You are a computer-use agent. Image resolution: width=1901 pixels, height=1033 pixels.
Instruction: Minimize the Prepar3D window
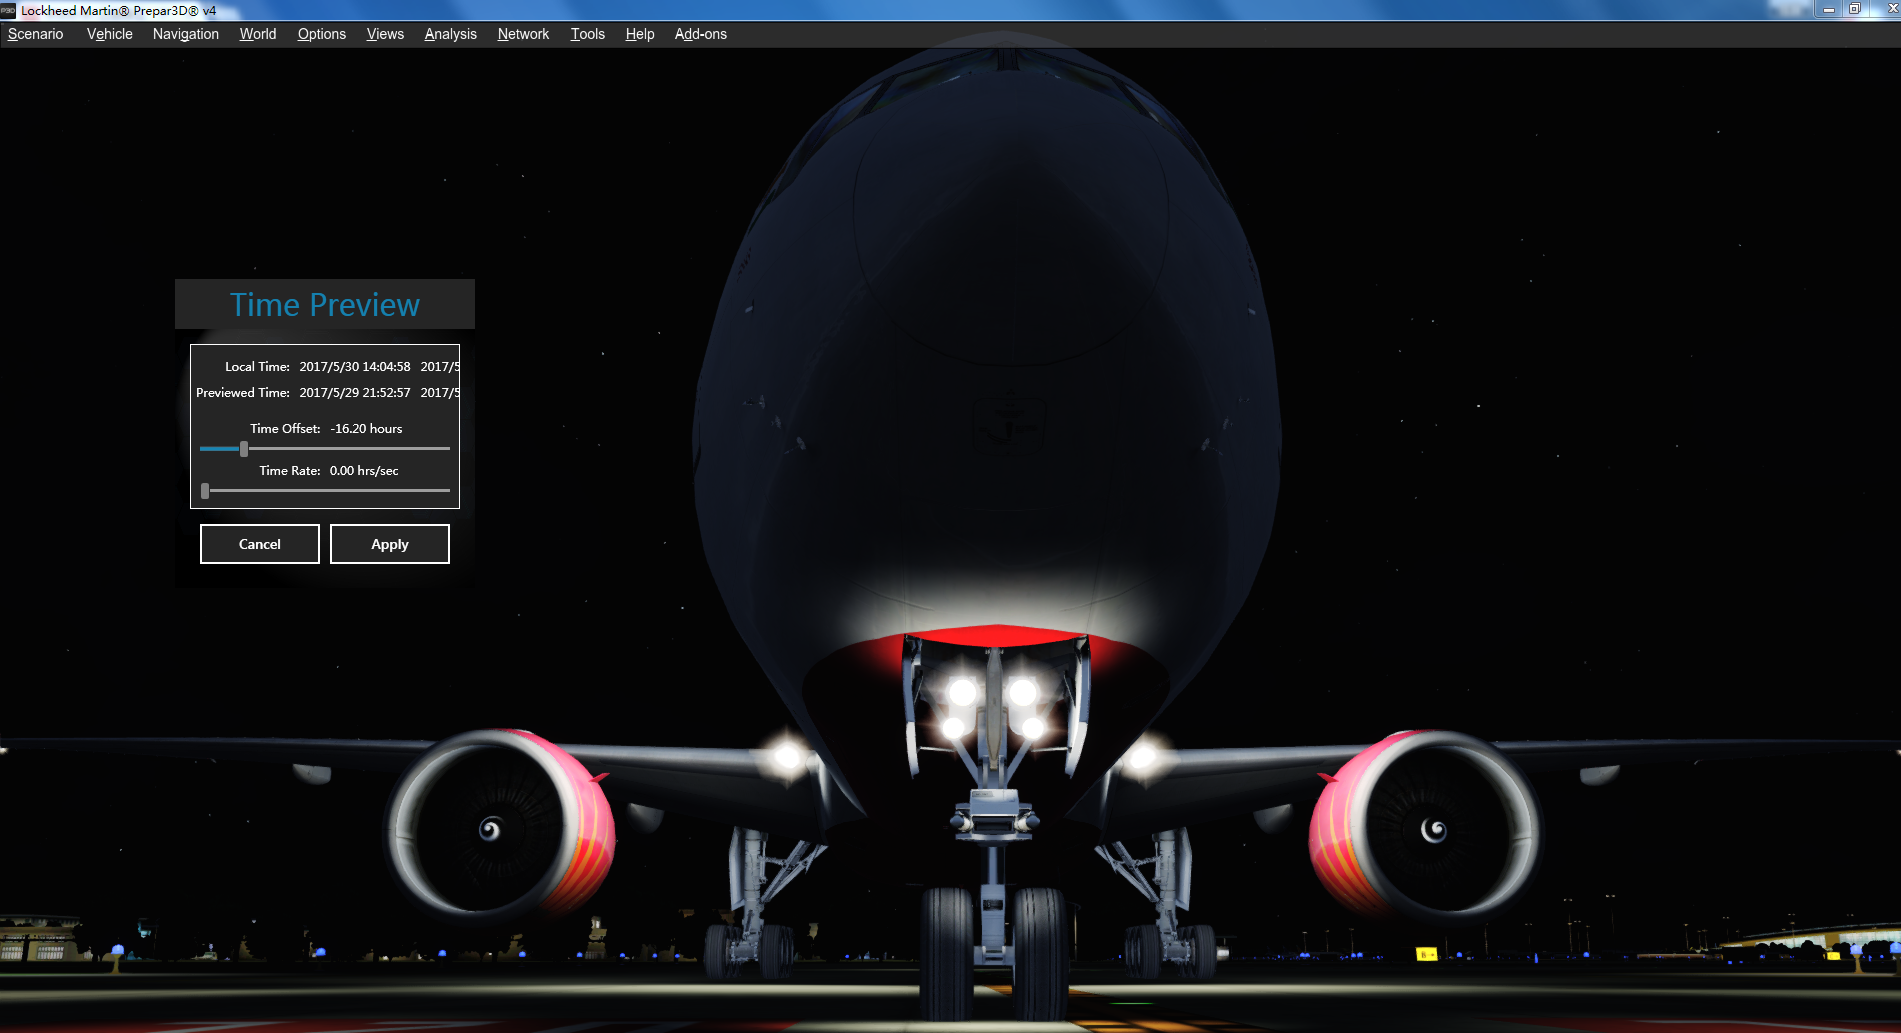click(1828, 10)
